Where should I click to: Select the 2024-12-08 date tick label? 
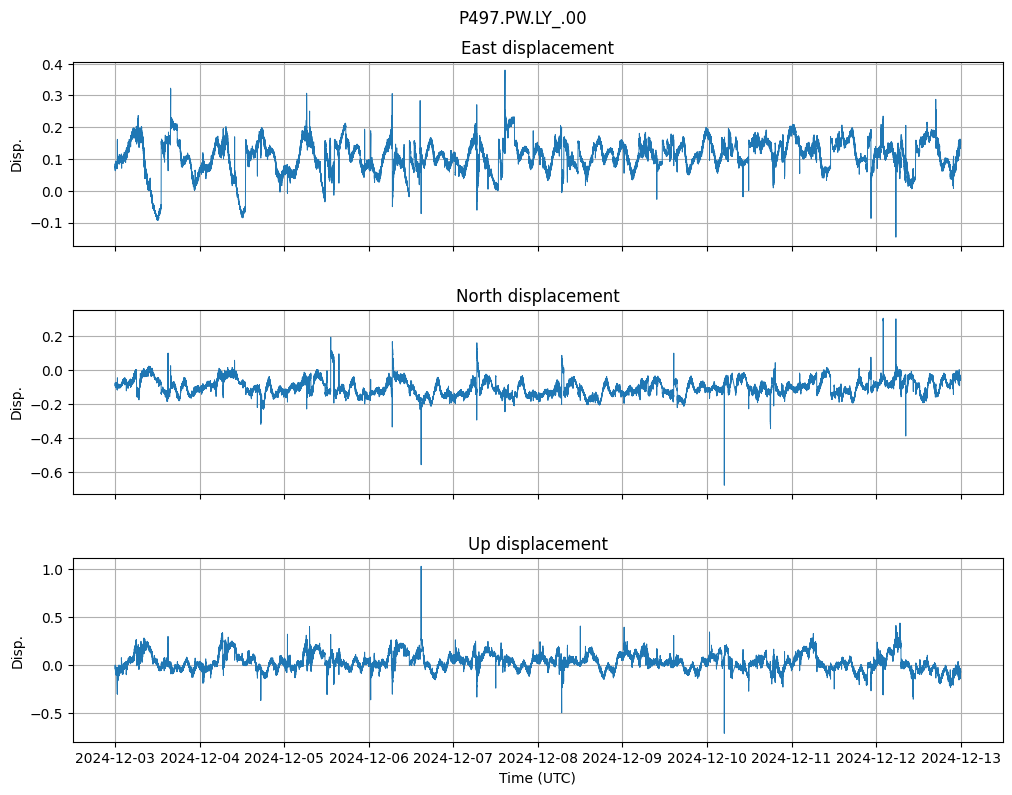(x=538, y=759)
